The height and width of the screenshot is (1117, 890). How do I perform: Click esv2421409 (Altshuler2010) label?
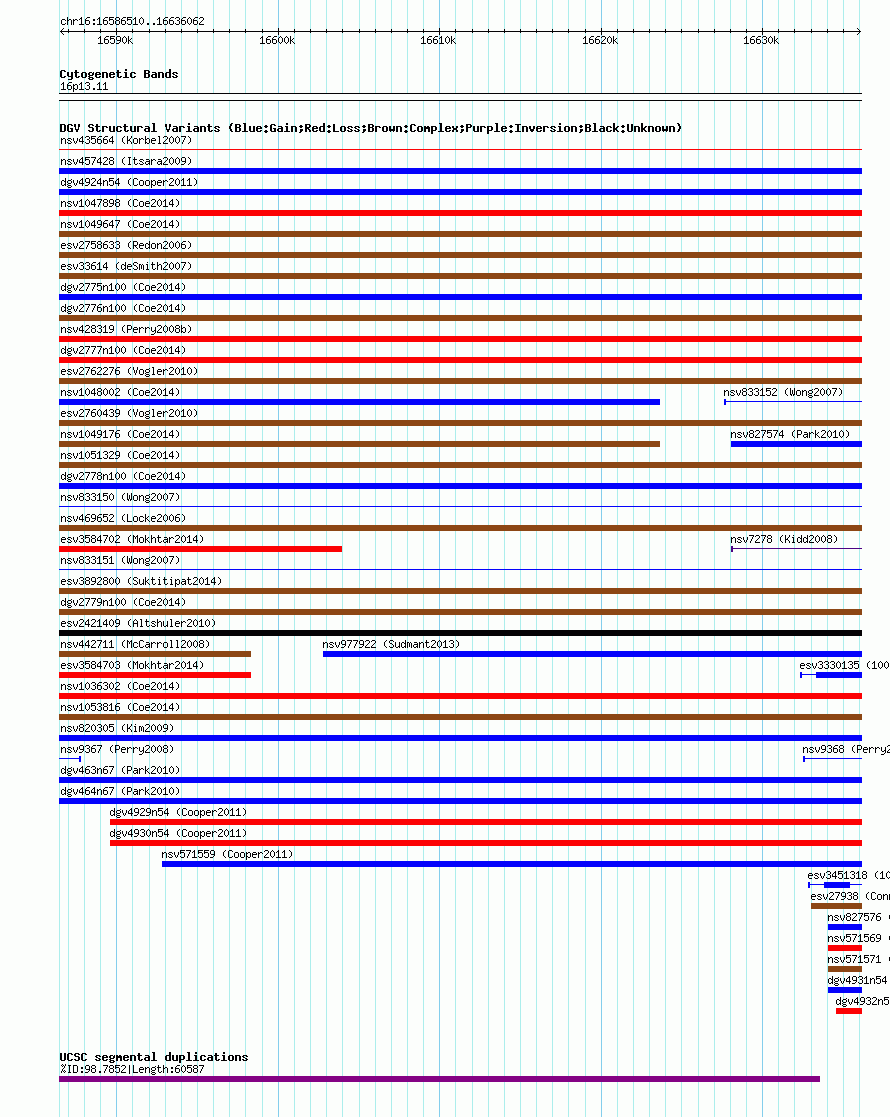(x=138, y=623)
